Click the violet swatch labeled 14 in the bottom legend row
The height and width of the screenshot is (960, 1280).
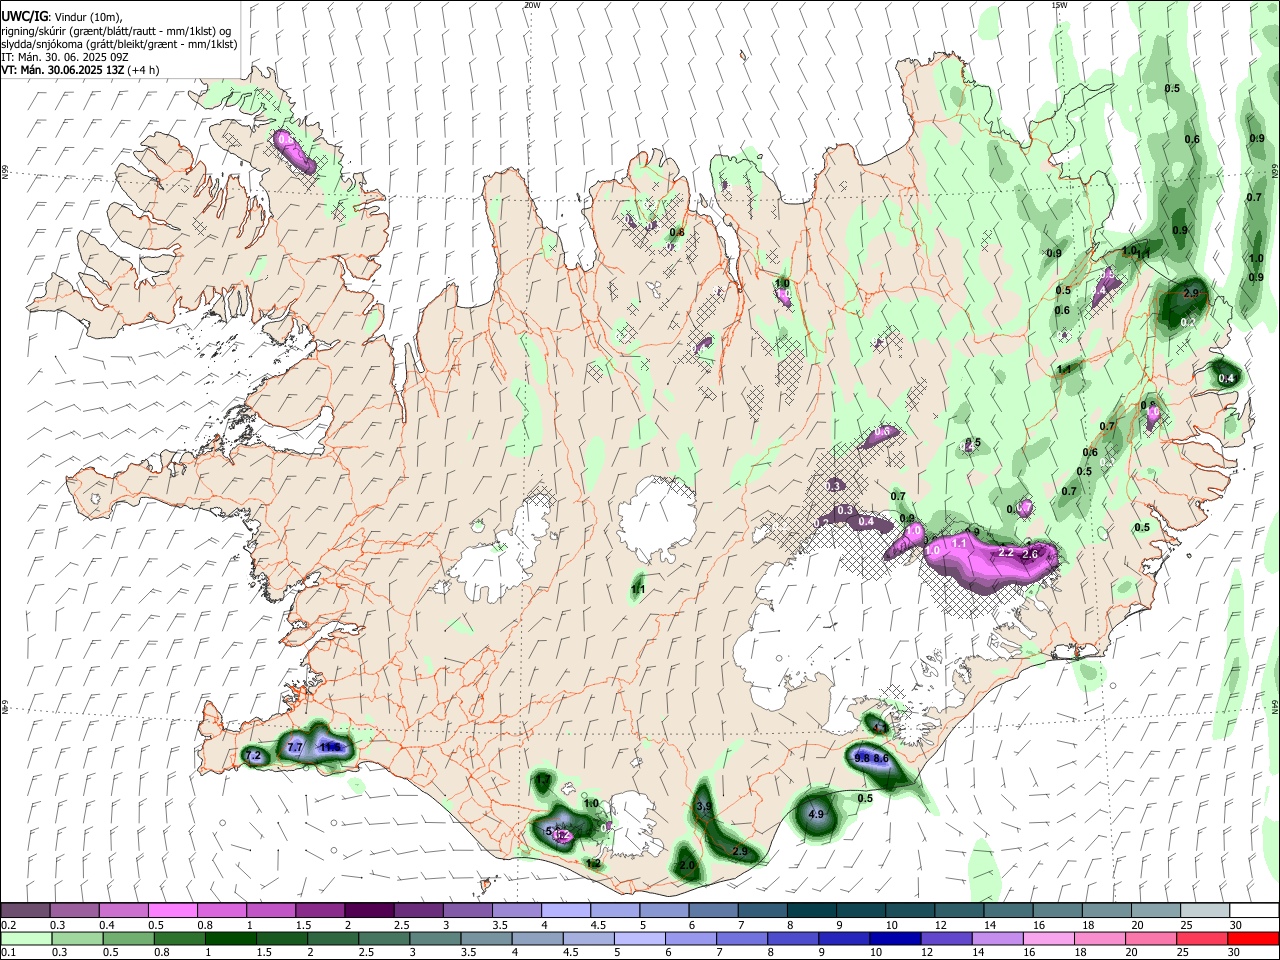pos(996,938)
